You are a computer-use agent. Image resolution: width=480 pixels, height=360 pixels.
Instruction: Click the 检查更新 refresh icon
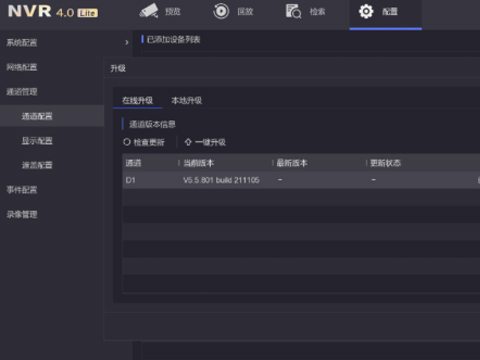127,142
